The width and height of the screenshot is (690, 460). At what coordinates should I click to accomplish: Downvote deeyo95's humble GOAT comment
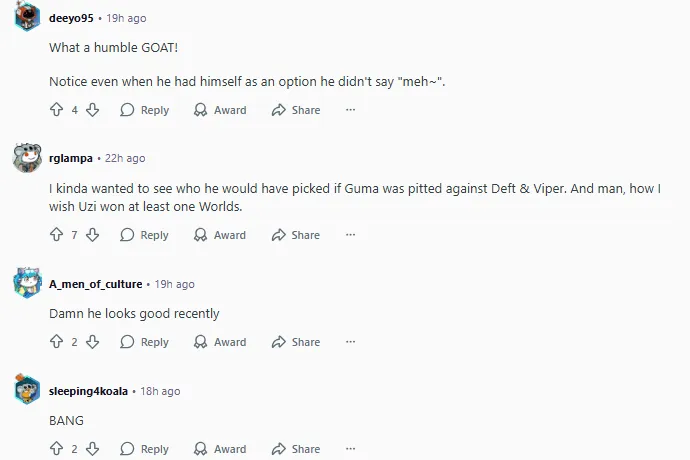pos(92,110)
